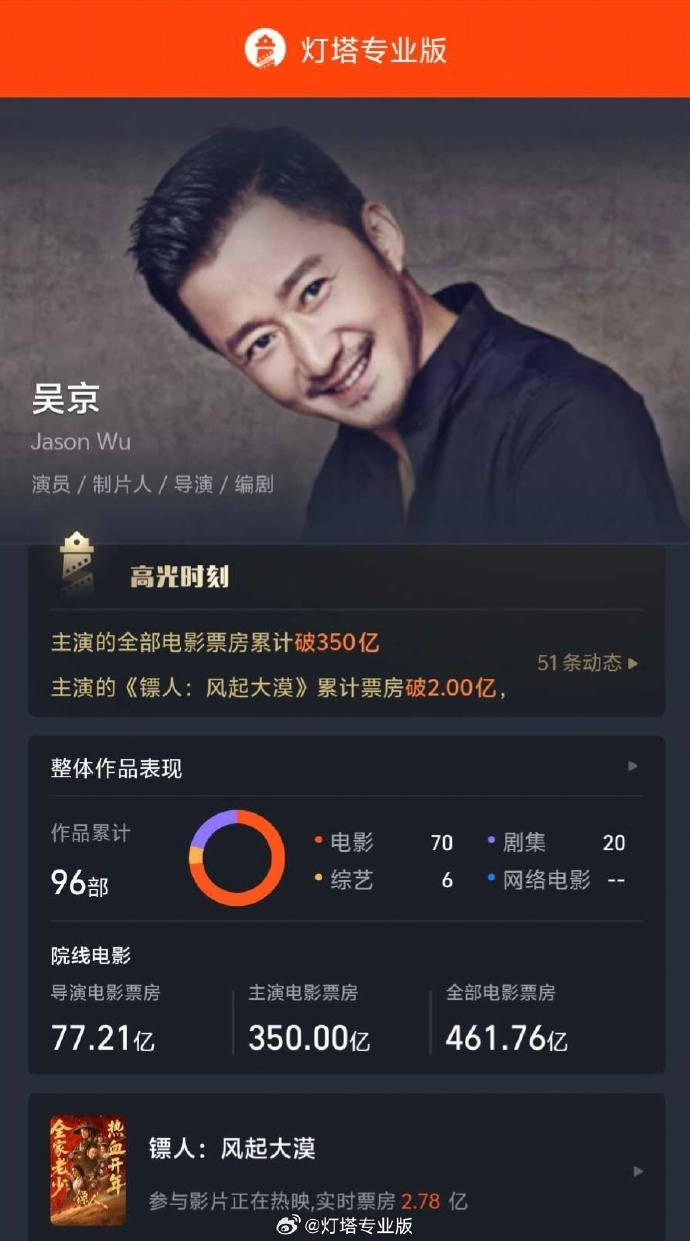Click the 灯塔专业版 logo icon in header
Viewport: 690px width, 1241px height.
(x=265, y=48)
